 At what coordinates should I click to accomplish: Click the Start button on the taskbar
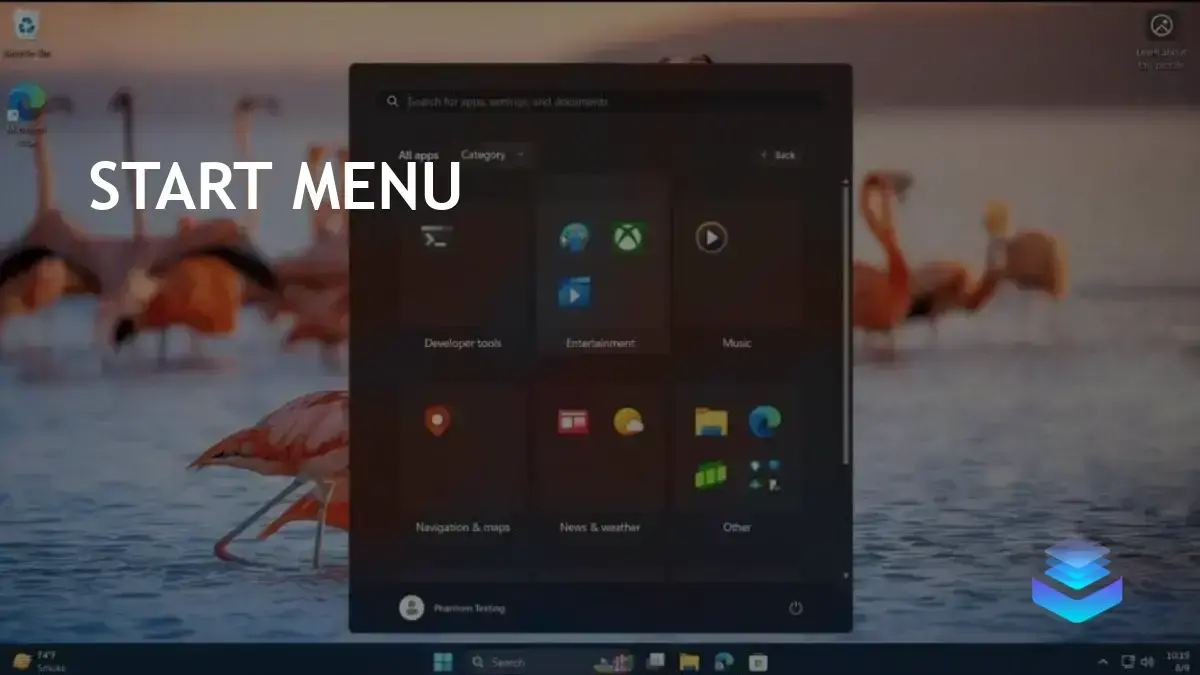tap(443, 662)
